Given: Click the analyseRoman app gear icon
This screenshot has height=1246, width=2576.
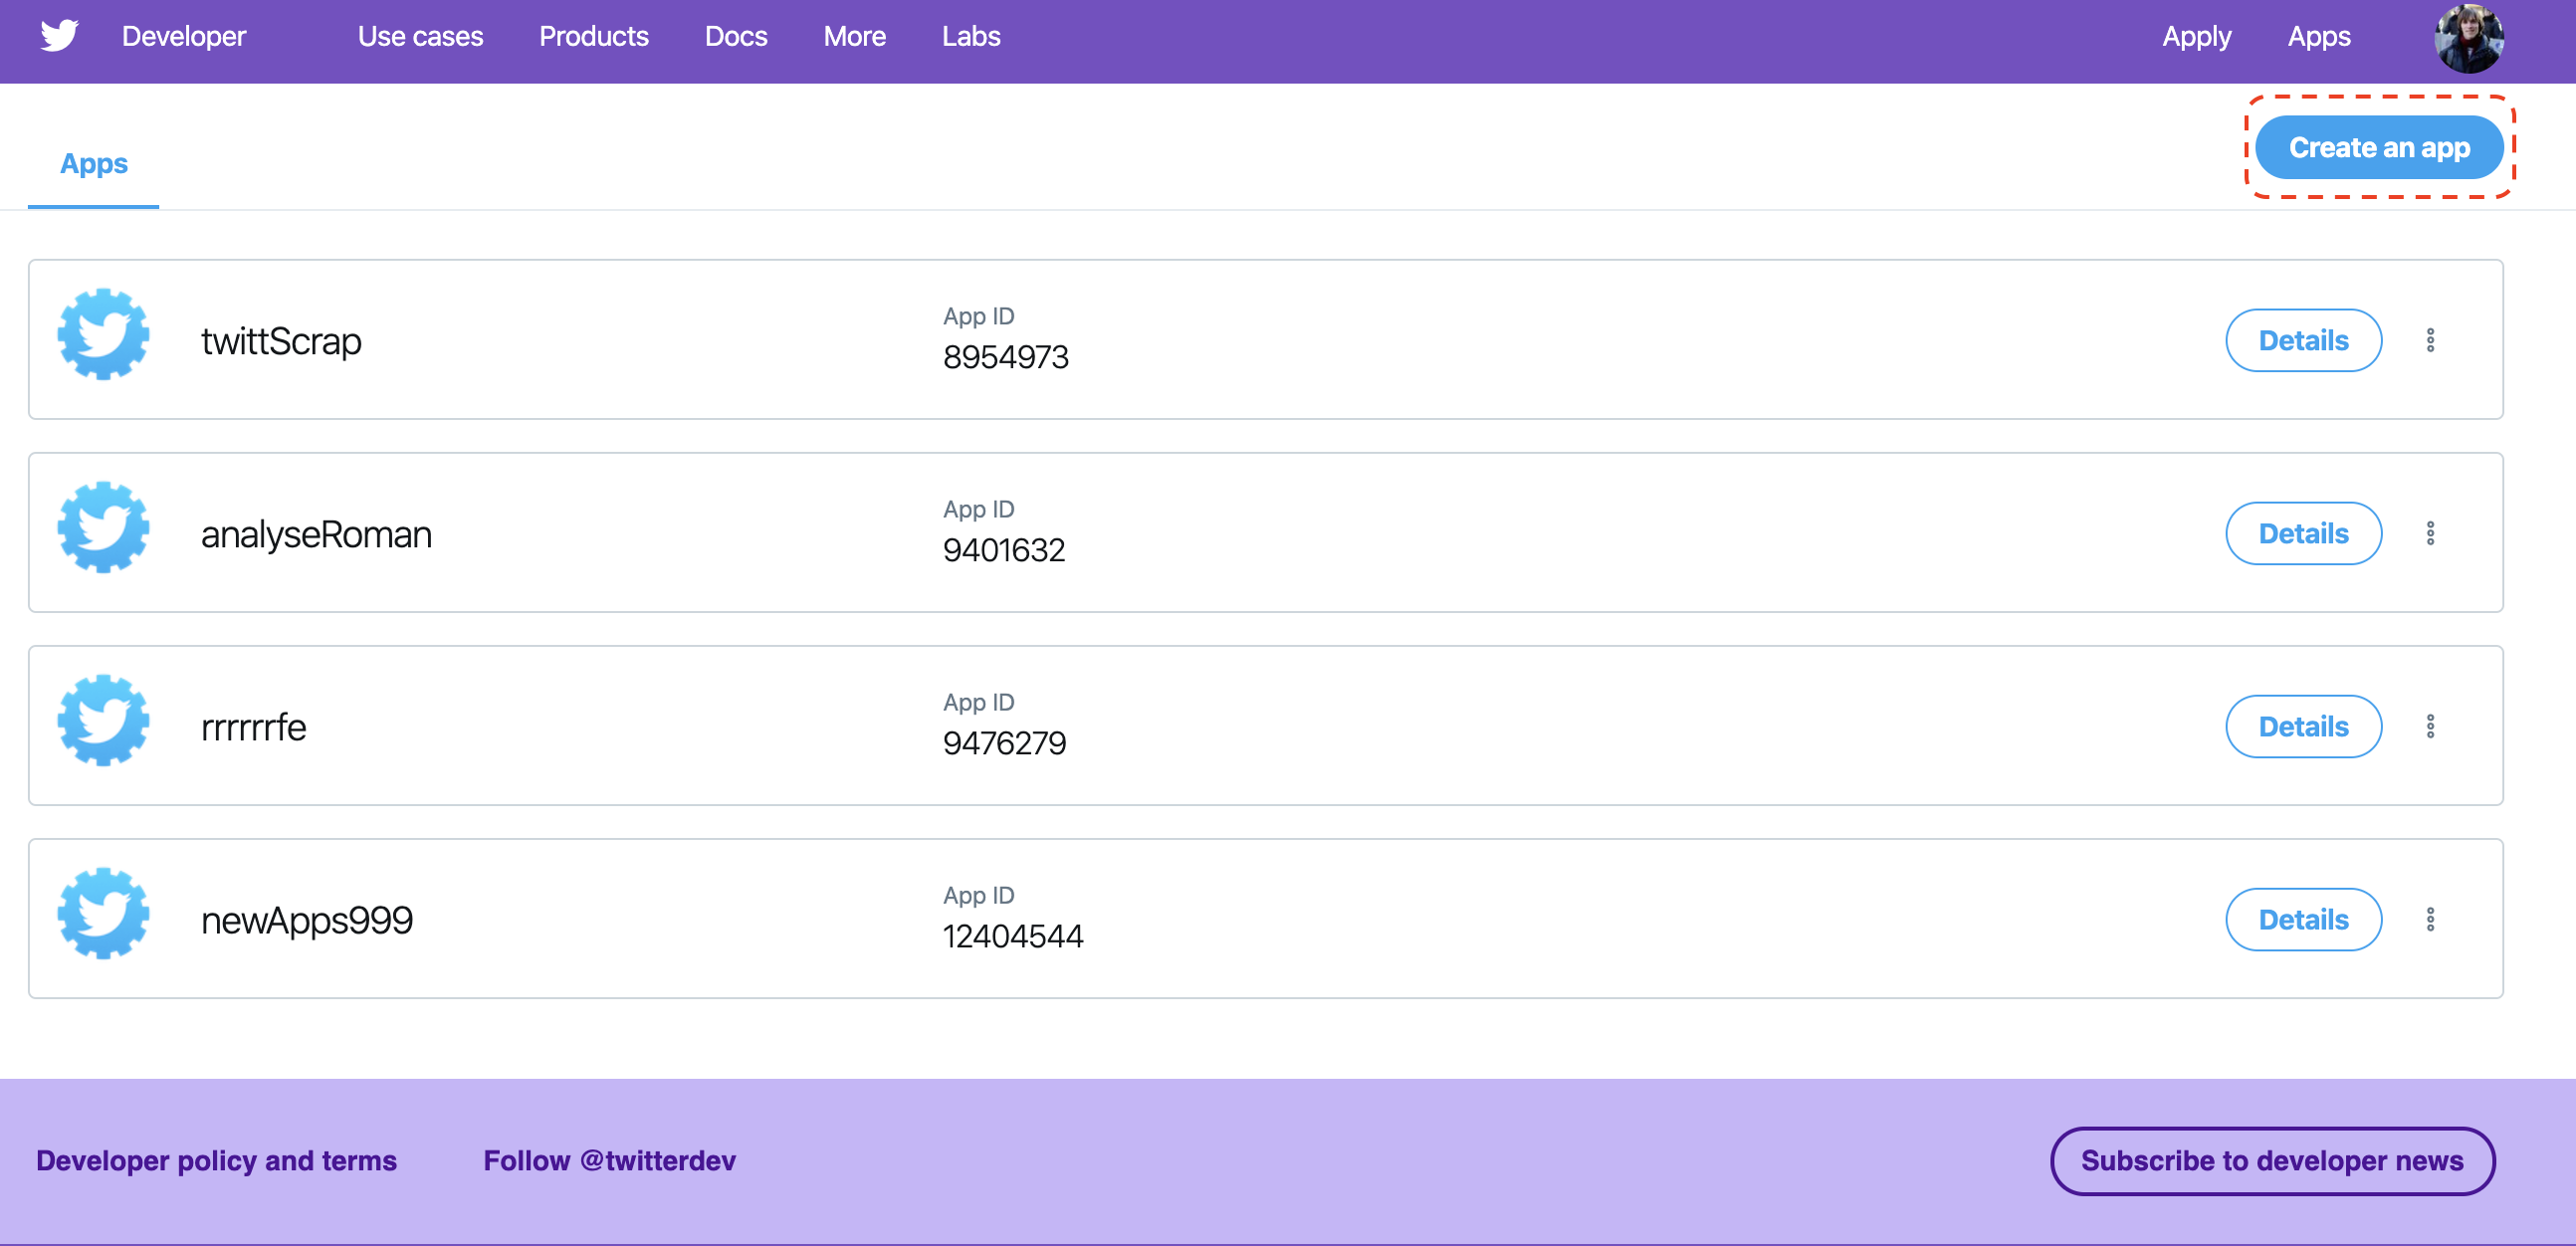Looking at the screenshot, I should (x=103, y=528).
